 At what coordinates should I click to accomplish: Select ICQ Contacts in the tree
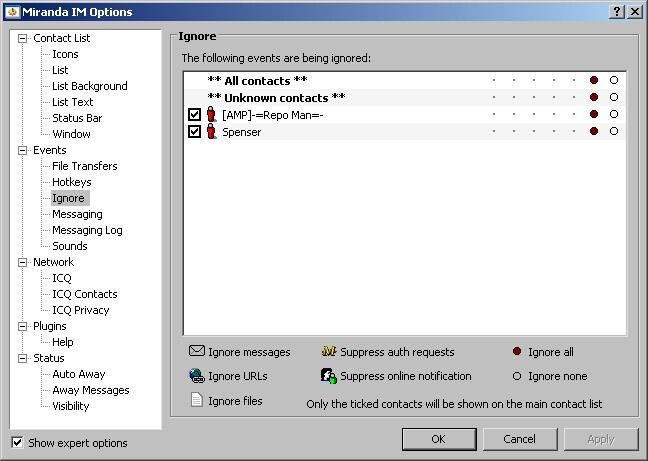point(85,294)
